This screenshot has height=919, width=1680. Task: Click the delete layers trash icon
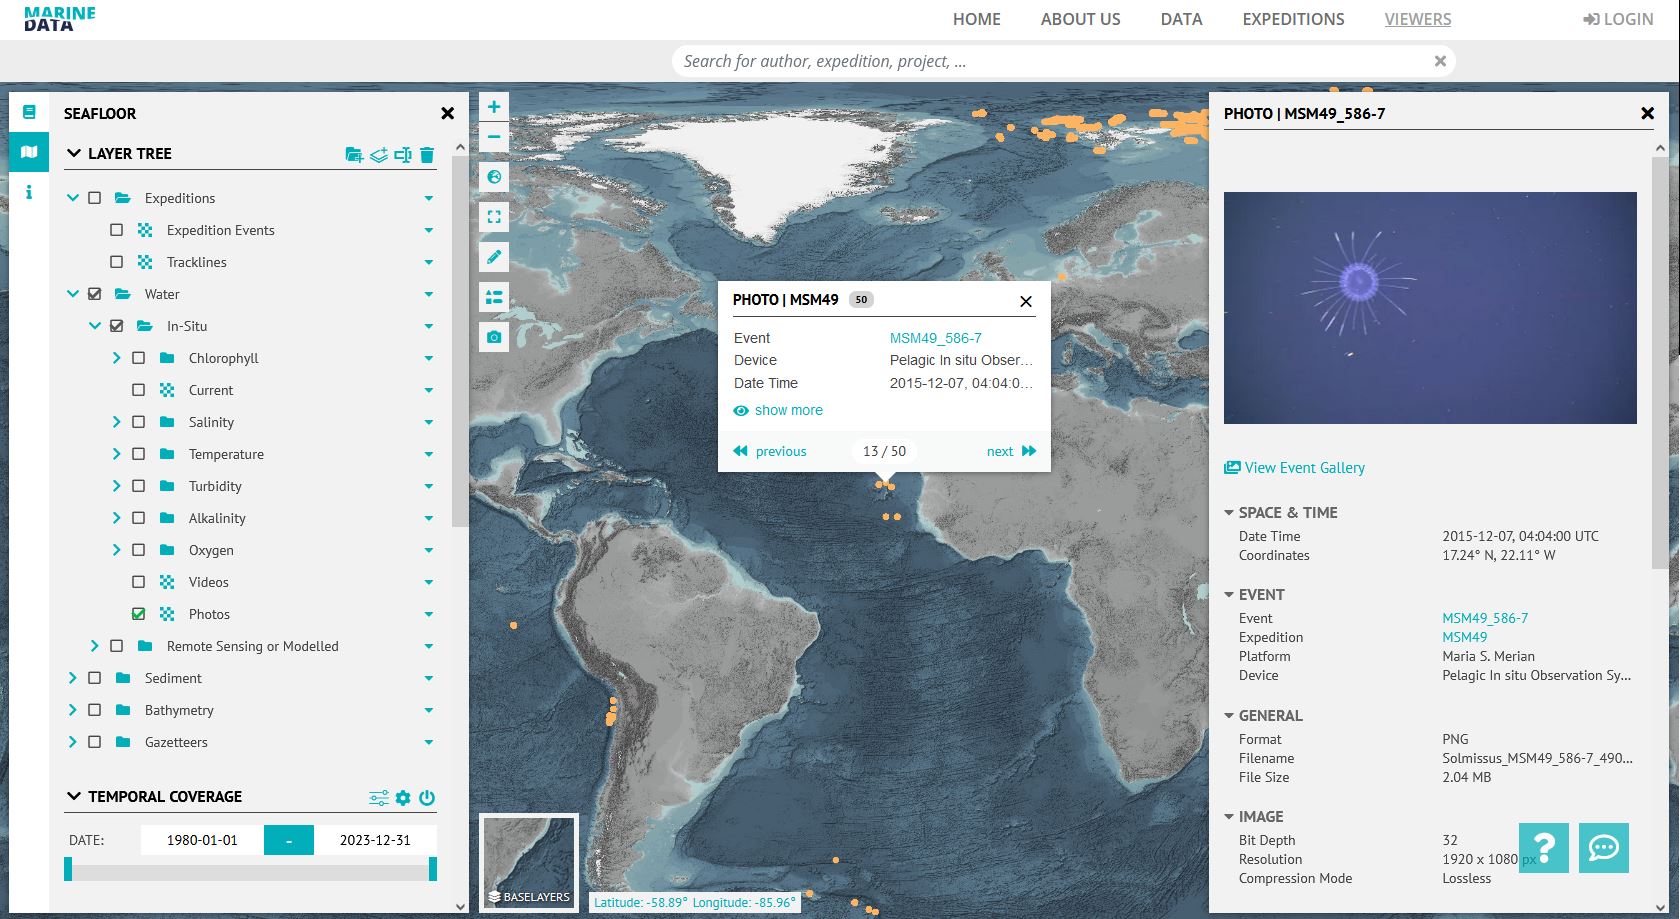point(427,155)
